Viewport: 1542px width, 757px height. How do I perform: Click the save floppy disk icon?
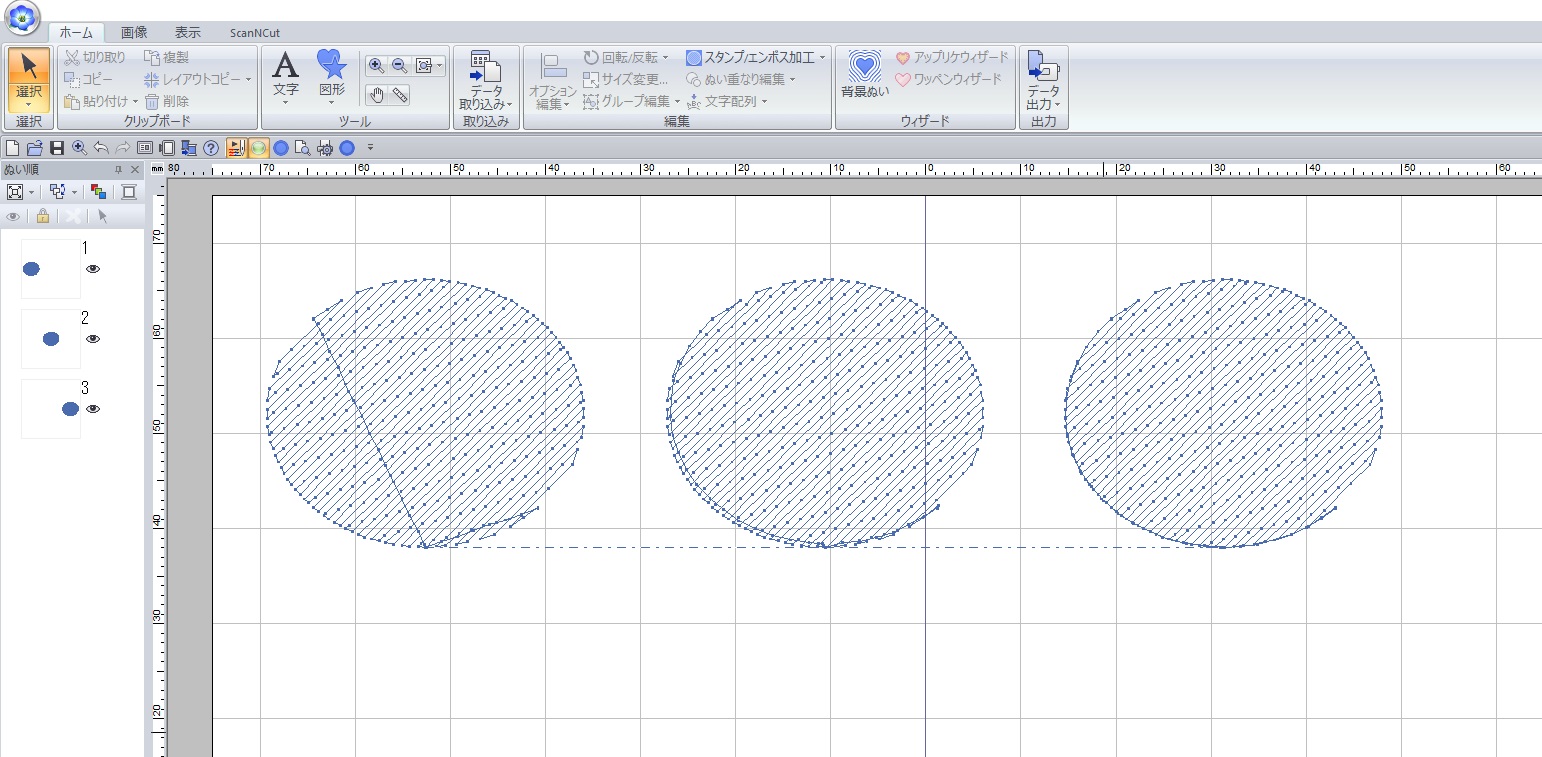tap(57, 148)
